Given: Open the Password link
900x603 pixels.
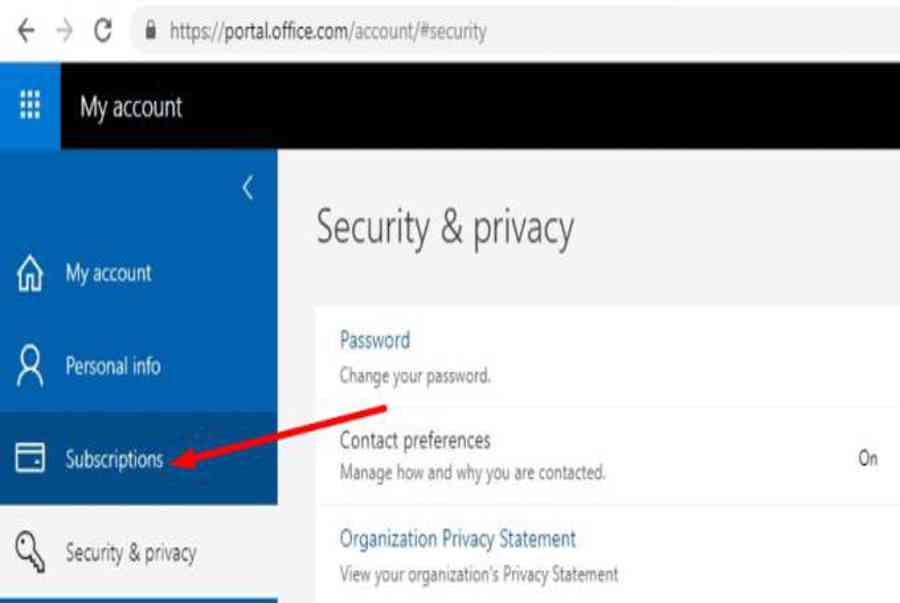Looking at the screenshot, I should (x=375, y=340).
